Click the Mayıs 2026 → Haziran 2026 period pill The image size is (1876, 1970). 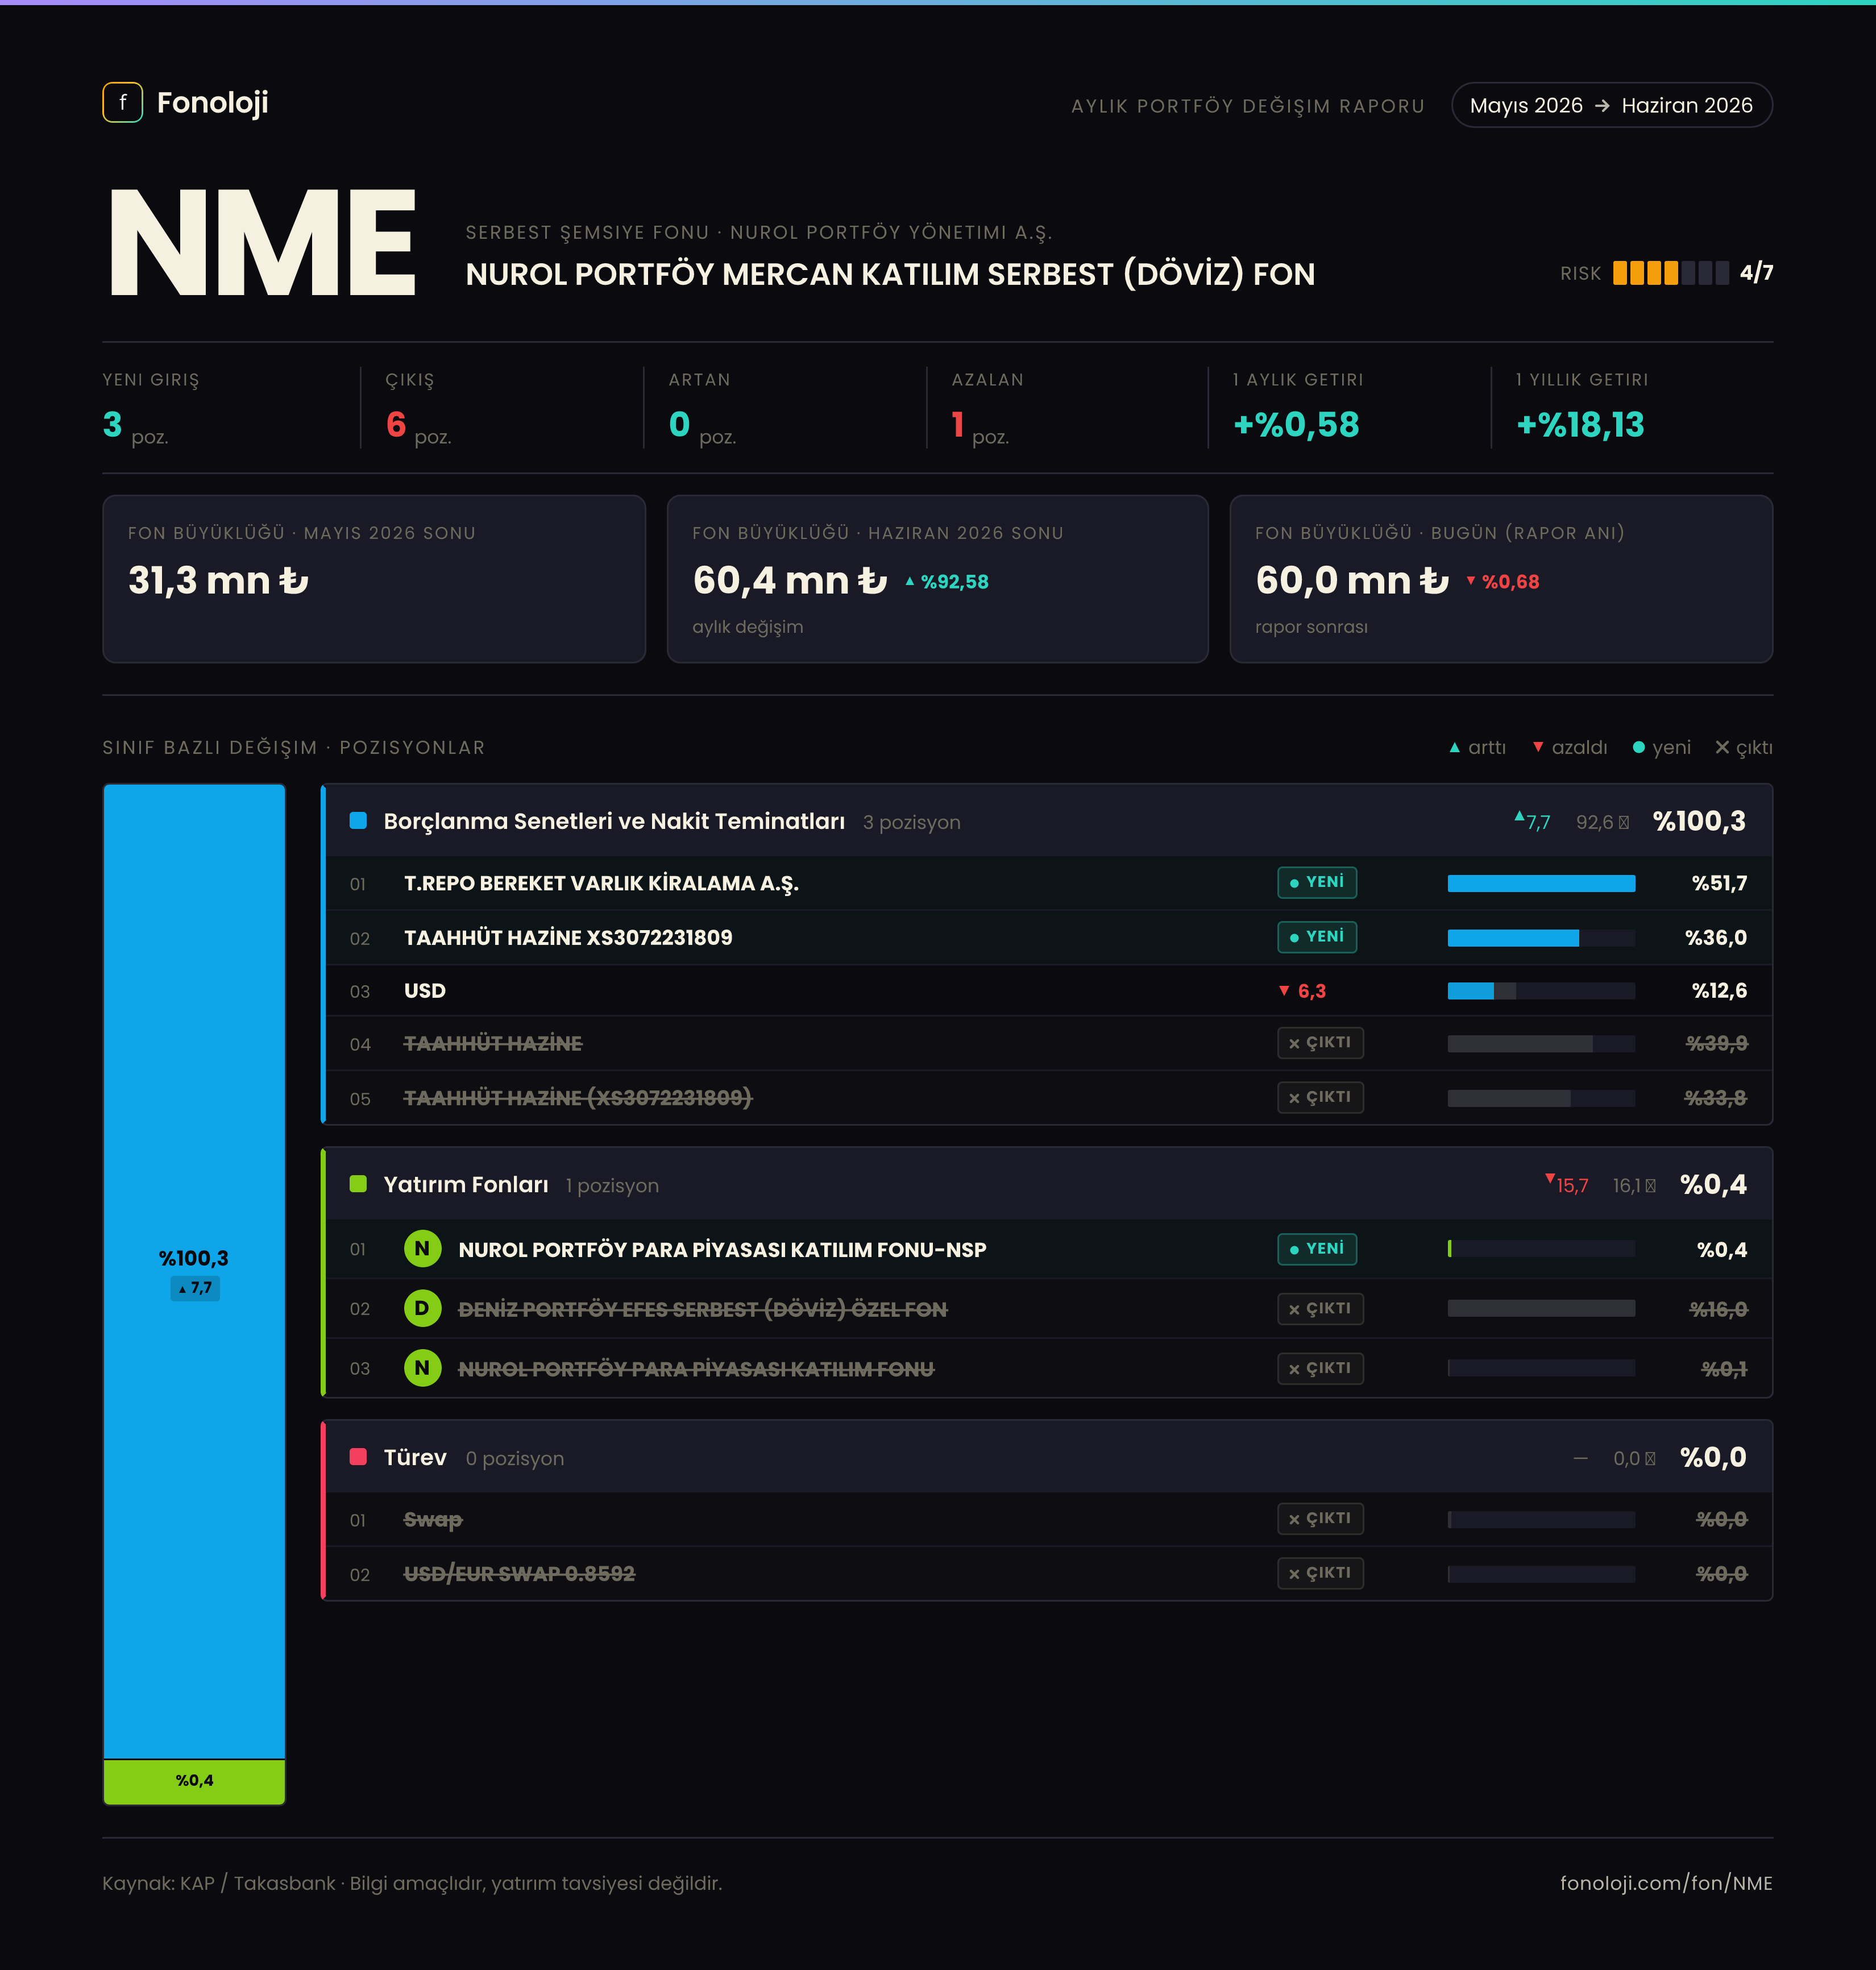coord(1611,105)
